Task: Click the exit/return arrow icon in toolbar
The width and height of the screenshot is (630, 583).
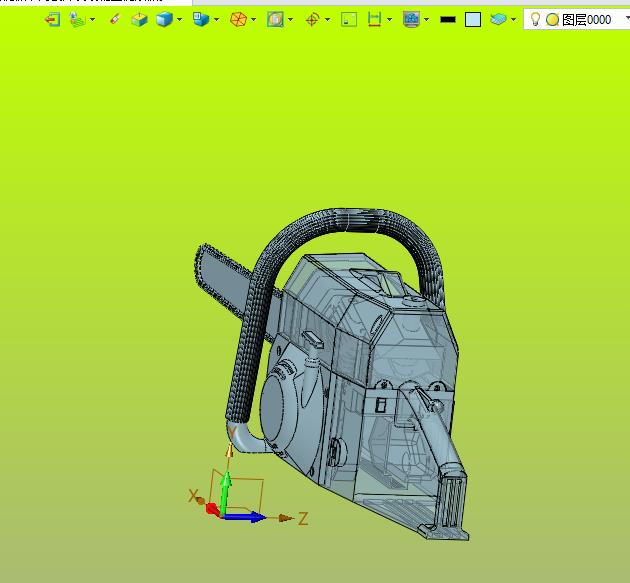Action: [53, 19]
